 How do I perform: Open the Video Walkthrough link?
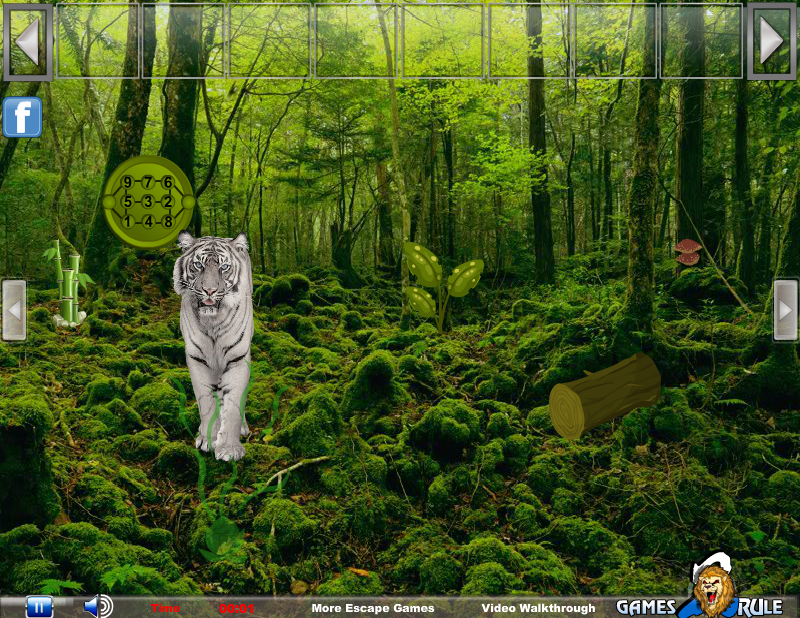click(538, 608)
